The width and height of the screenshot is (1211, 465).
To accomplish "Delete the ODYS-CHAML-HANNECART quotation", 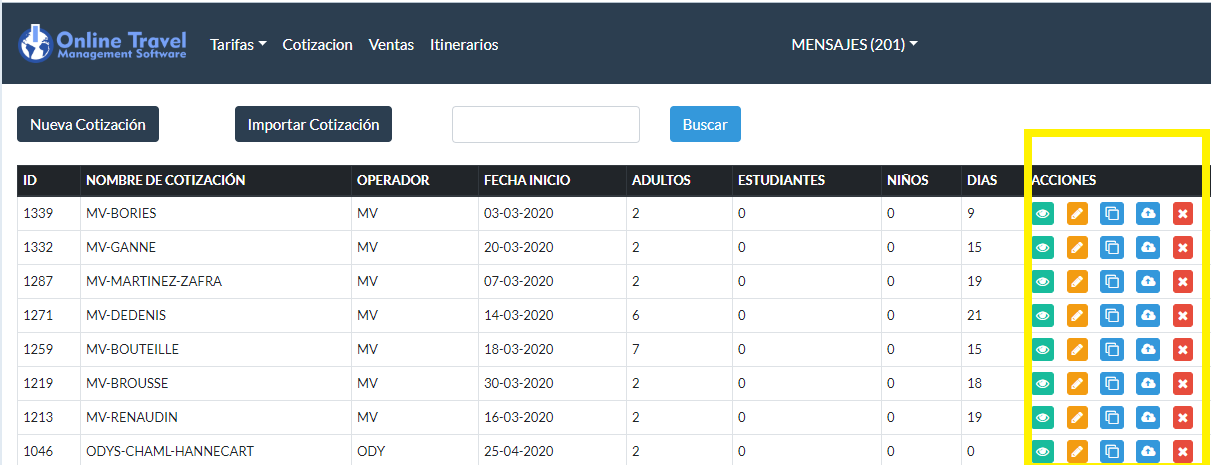I will click(x=1182, y=451).
